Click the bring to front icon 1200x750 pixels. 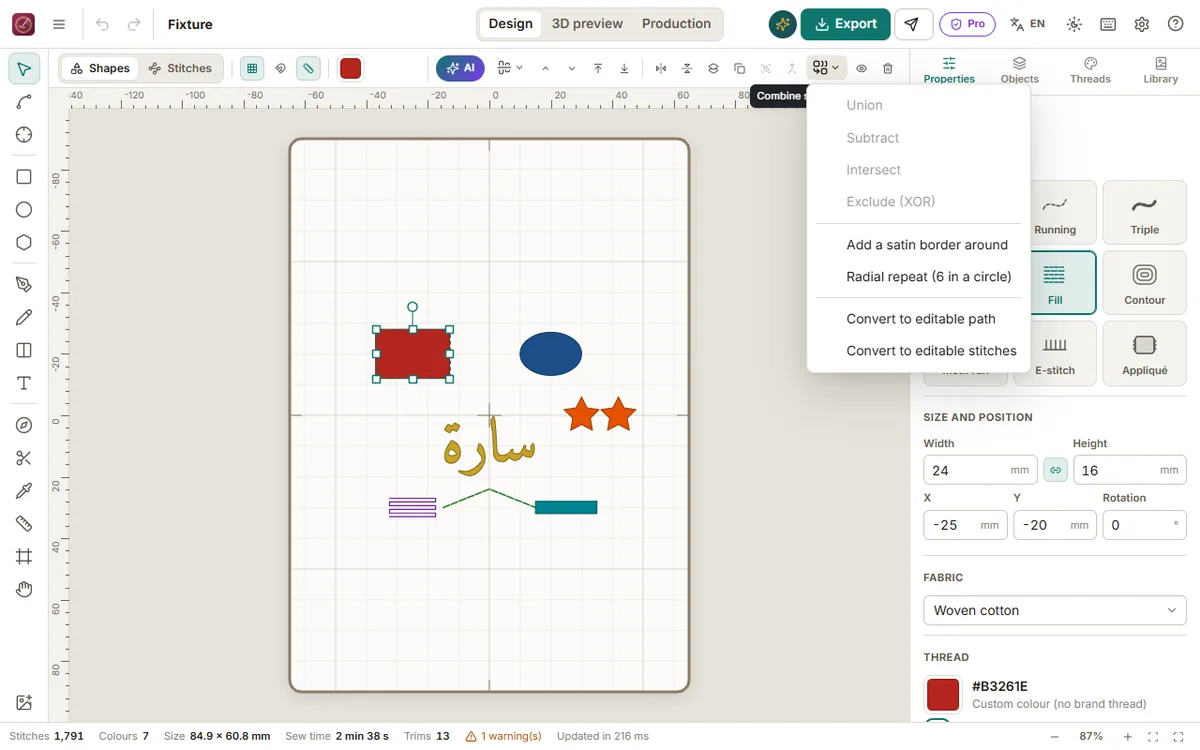coord(598,68)
